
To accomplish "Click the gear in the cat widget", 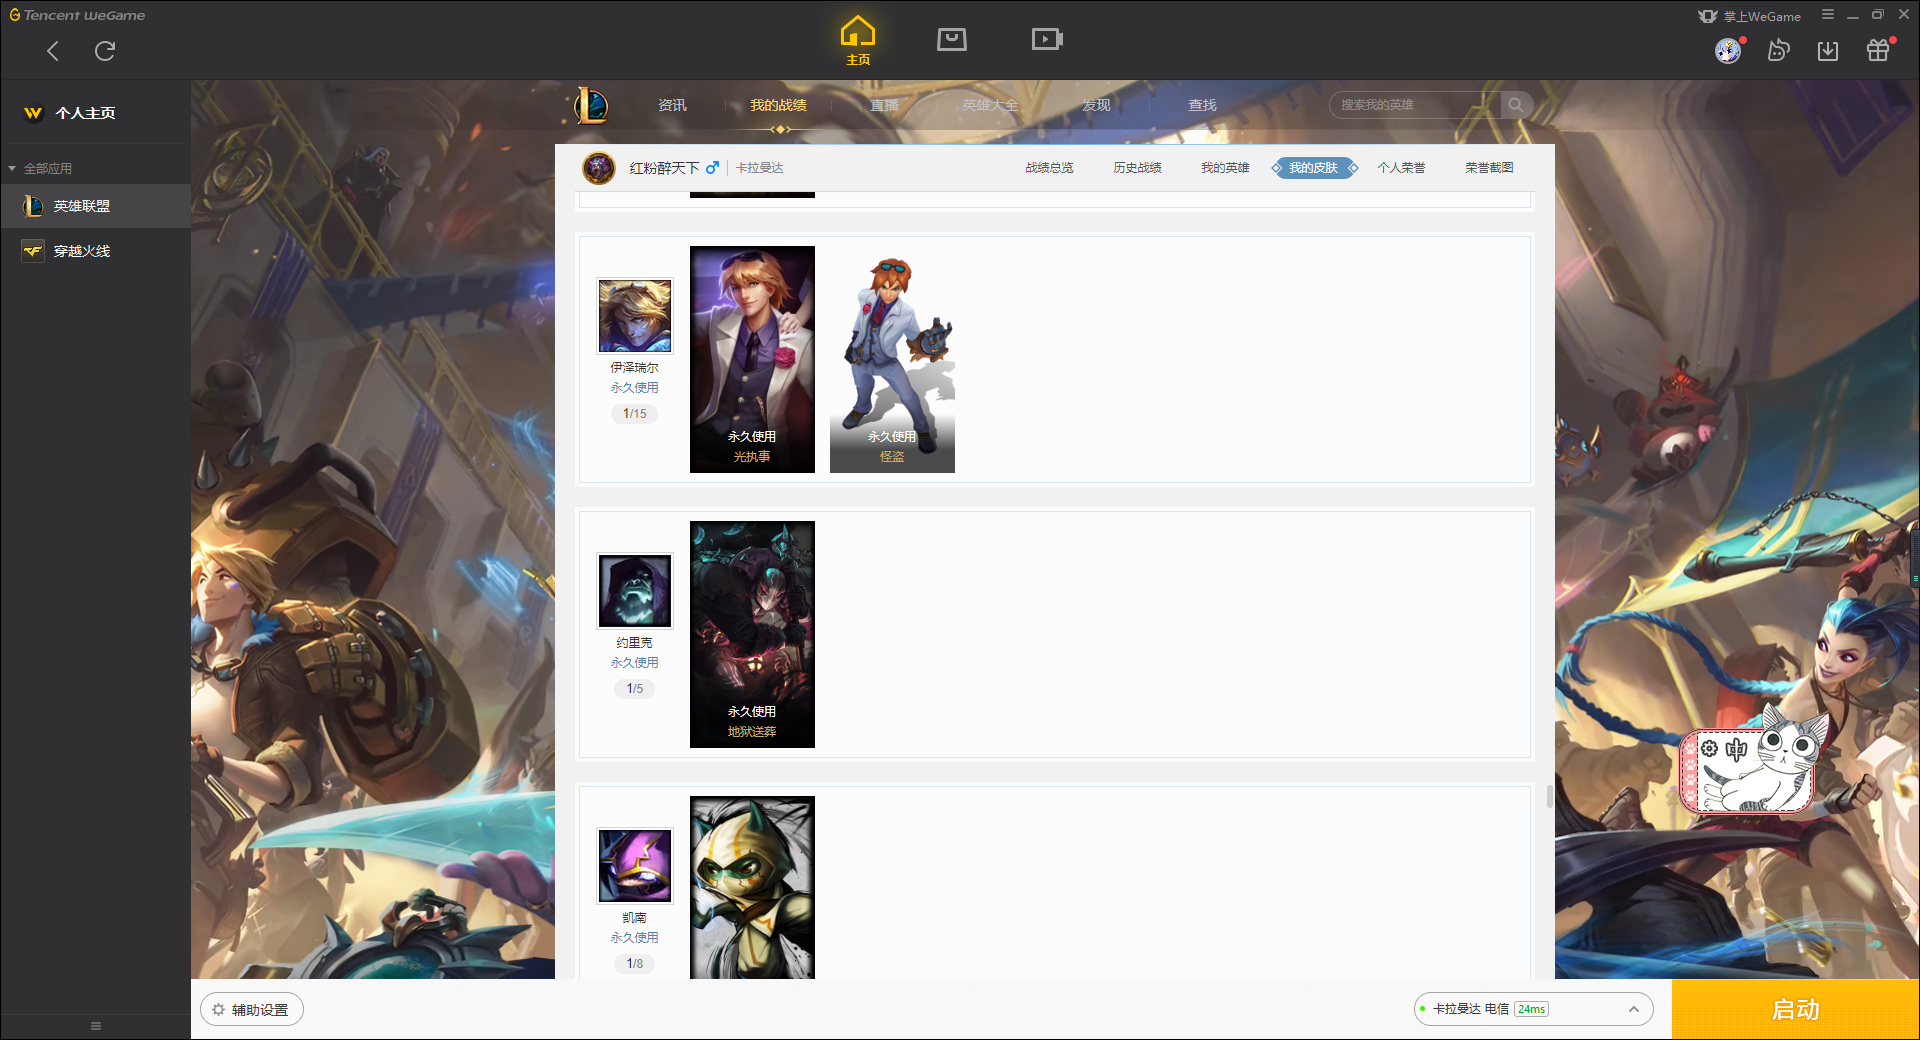I will tap(1710, 749).
